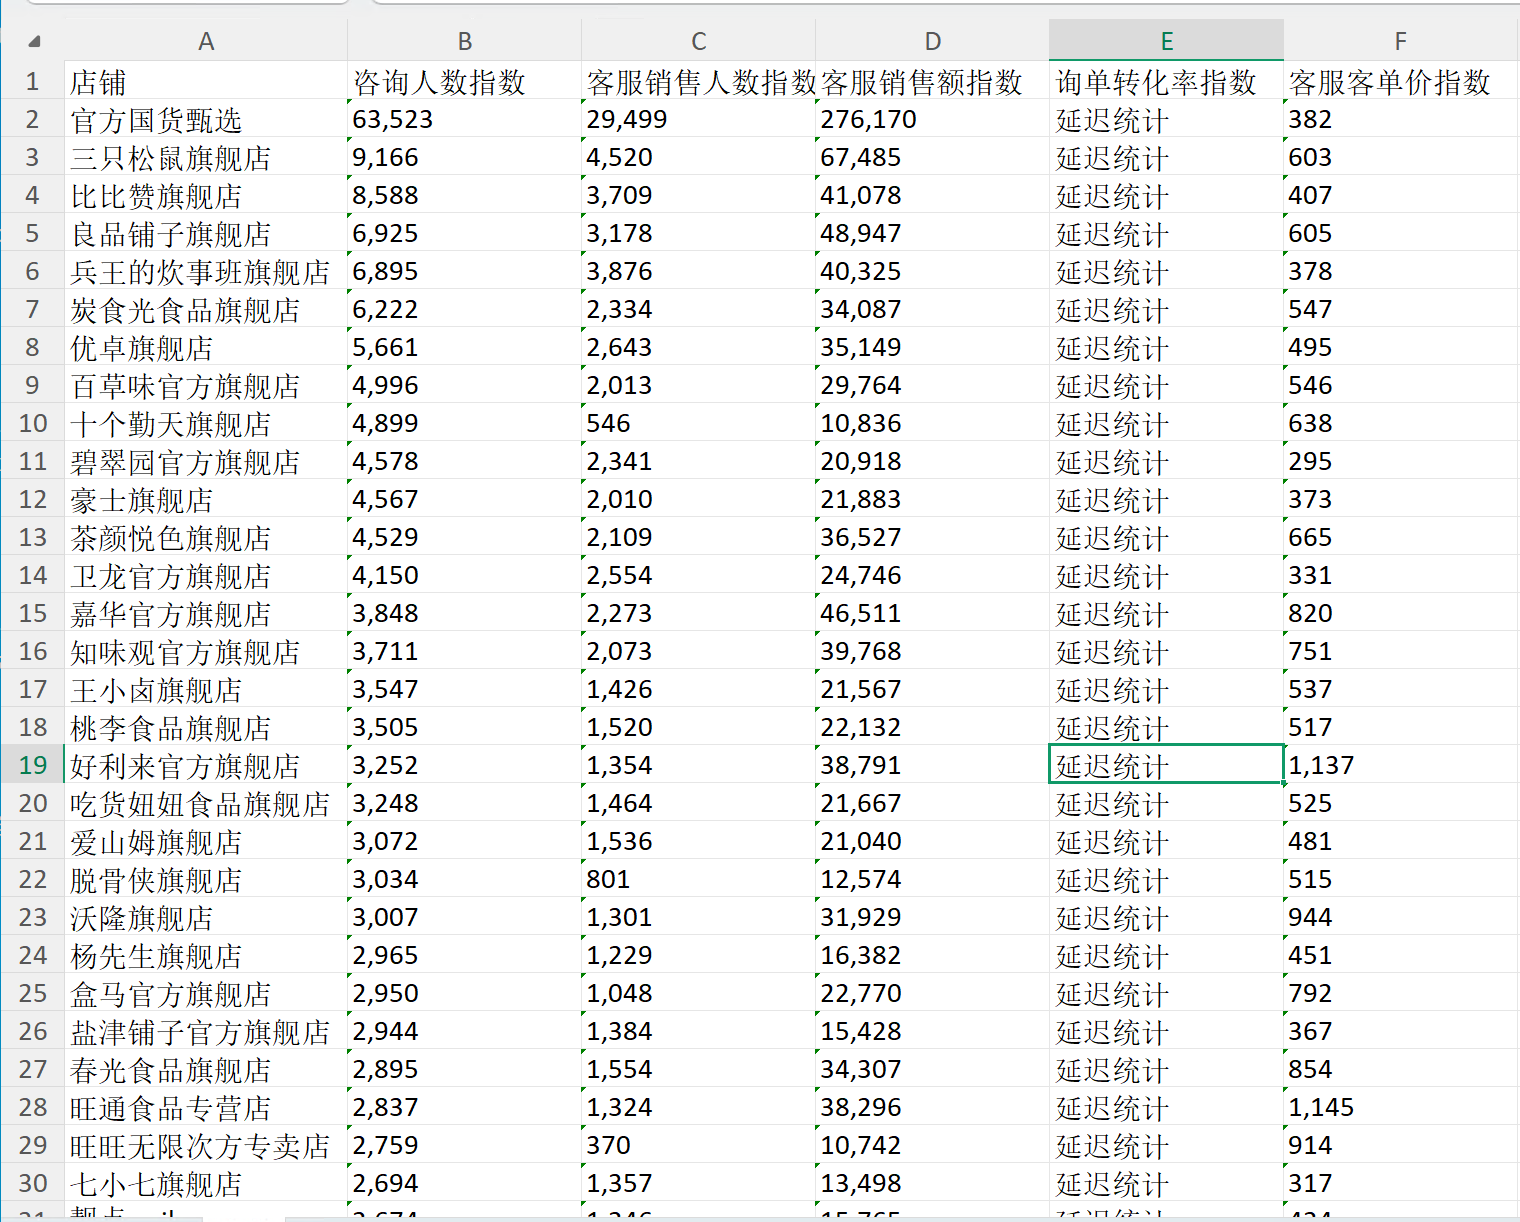Click value 67,485 in column D

(861, 158)
